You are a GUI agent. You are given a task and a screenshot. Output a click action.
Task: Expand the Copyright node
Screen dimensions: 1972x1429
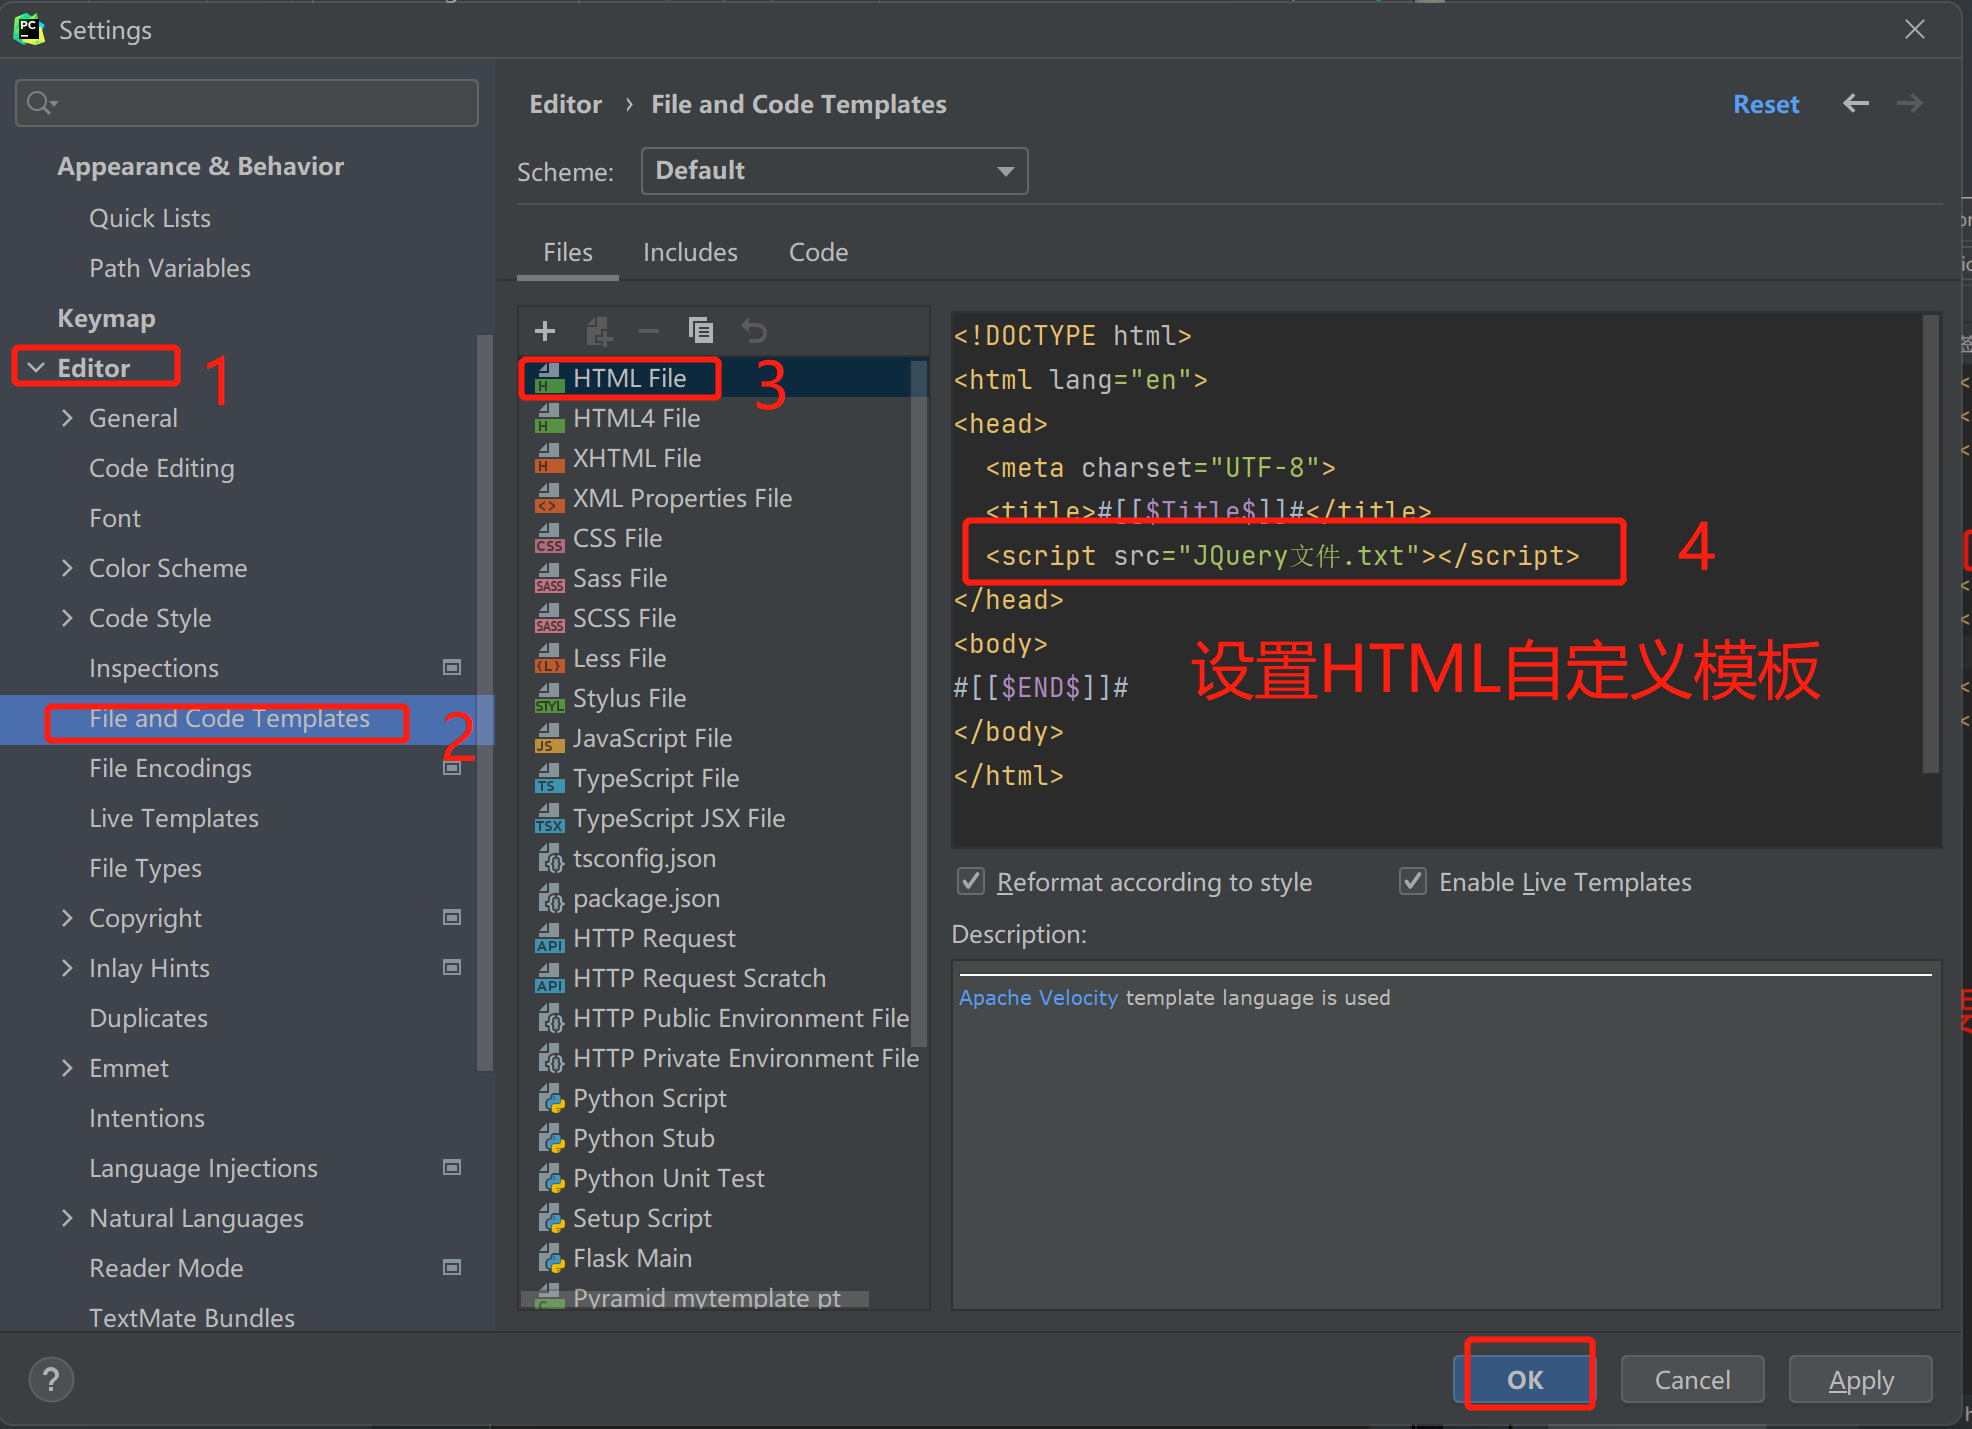(67, 918)
